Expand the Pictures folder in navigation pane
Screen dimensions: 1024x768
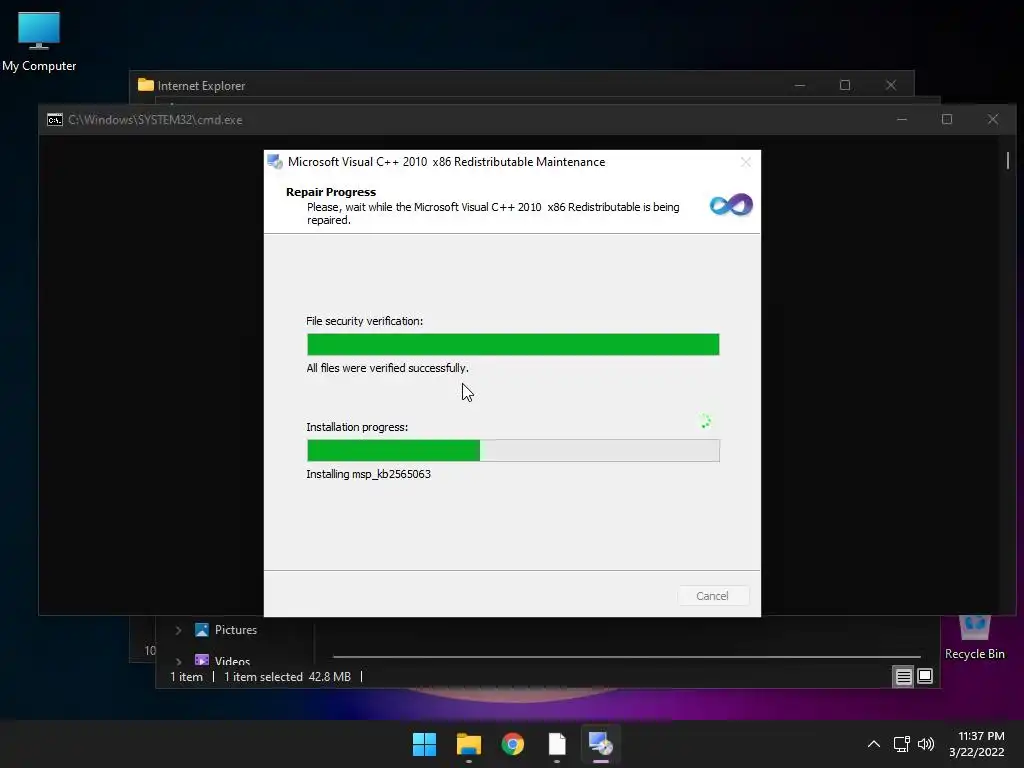(x=178, y=630)
